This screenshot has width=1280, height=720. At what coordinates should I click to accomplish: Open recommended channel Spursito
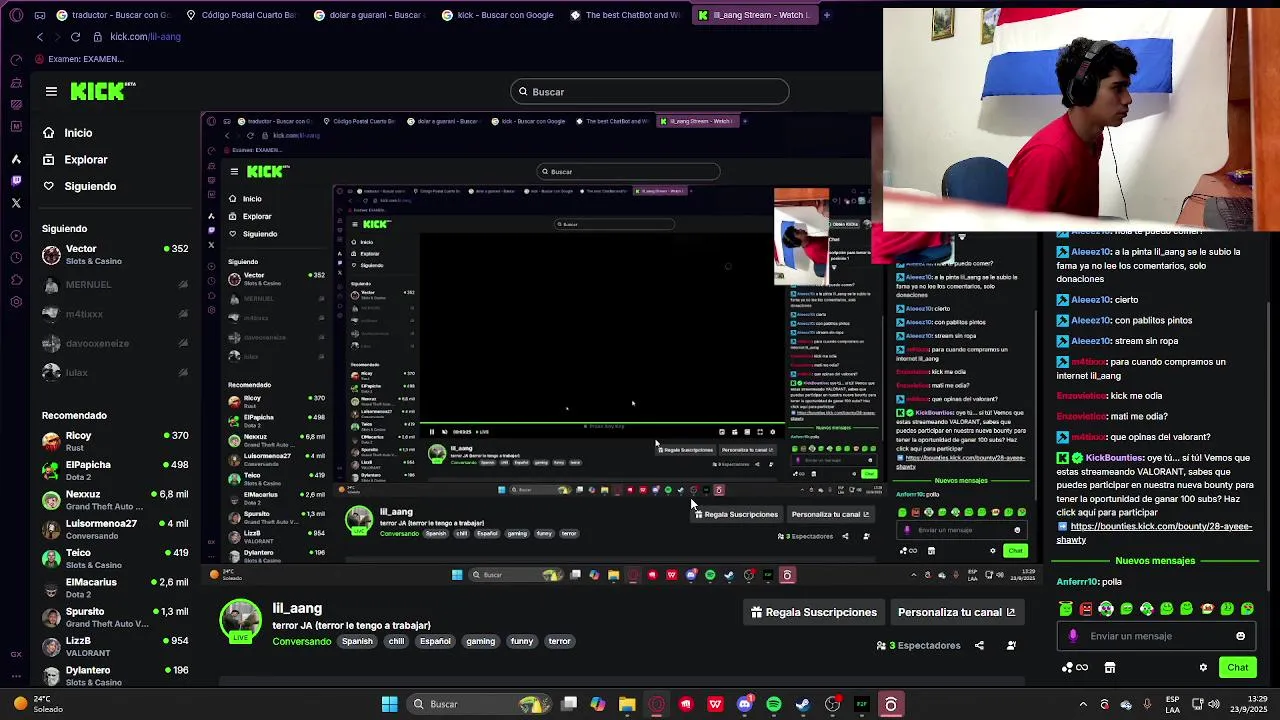pos(115,617)
